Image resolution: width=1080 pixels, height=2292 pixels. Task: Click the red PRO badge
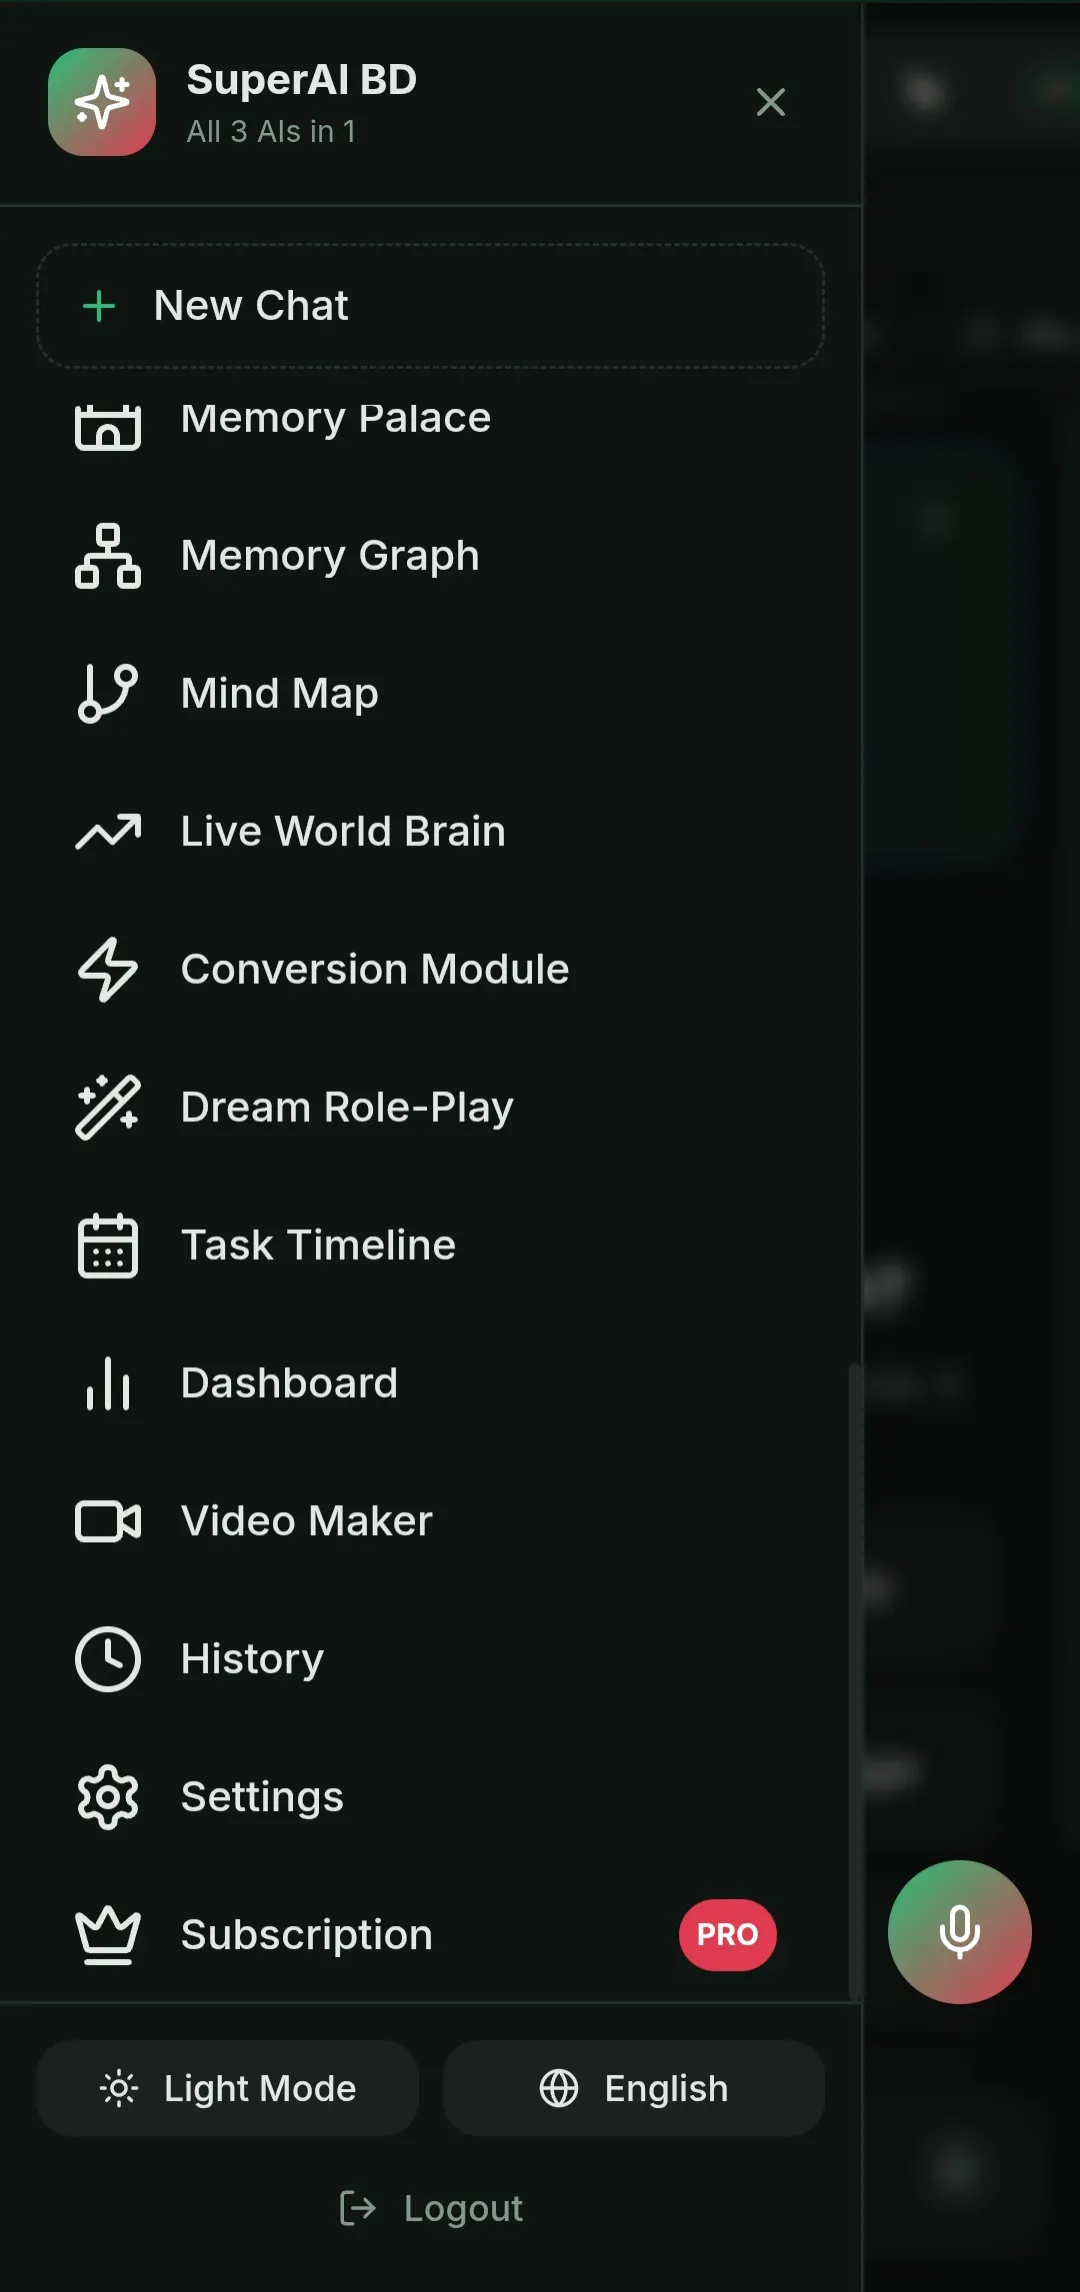[x=728, y=1935]
